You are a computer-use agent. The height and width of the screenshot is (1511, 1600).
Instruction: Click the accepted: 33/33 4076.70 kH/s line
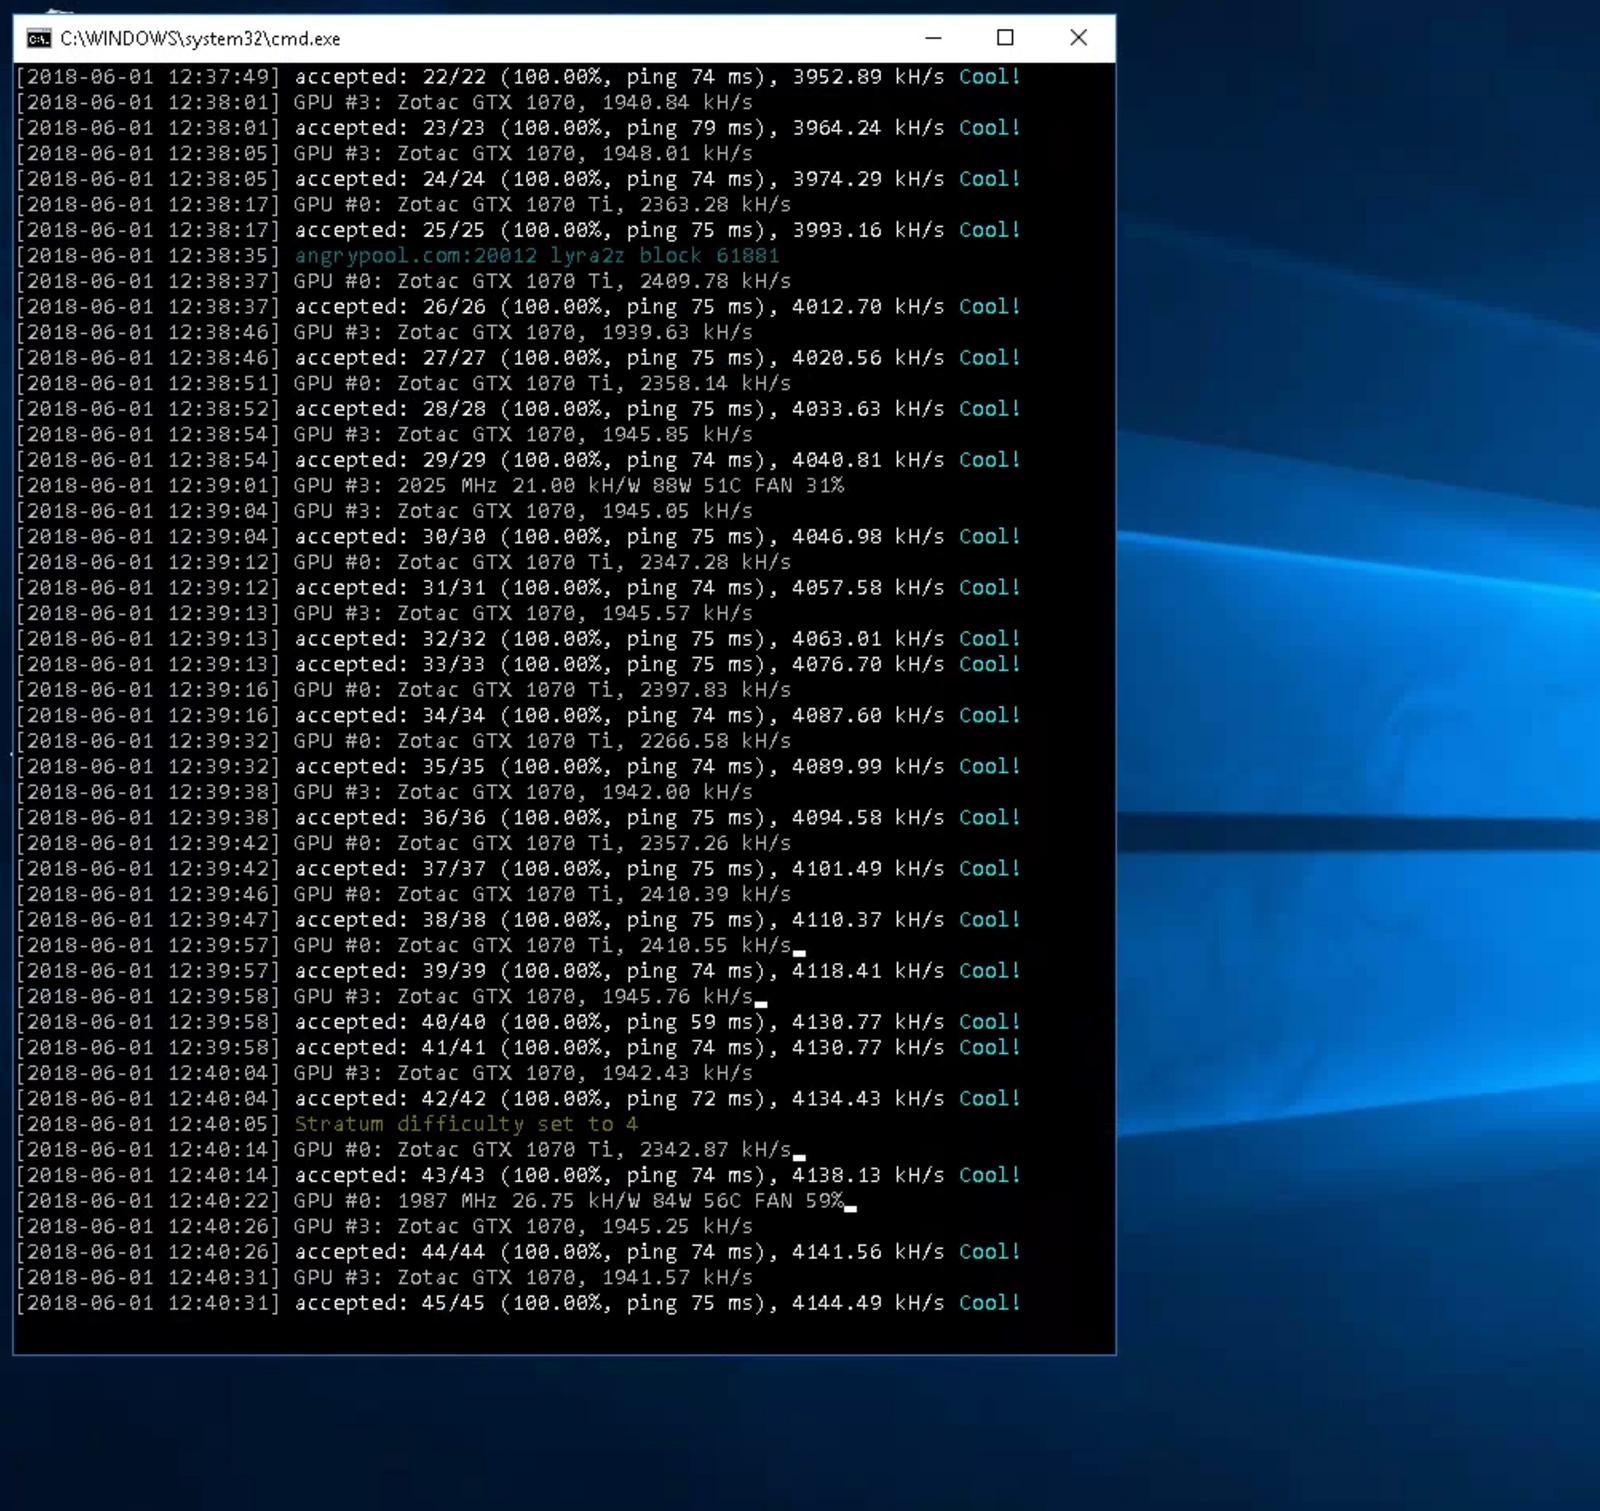tap(519, 664)
